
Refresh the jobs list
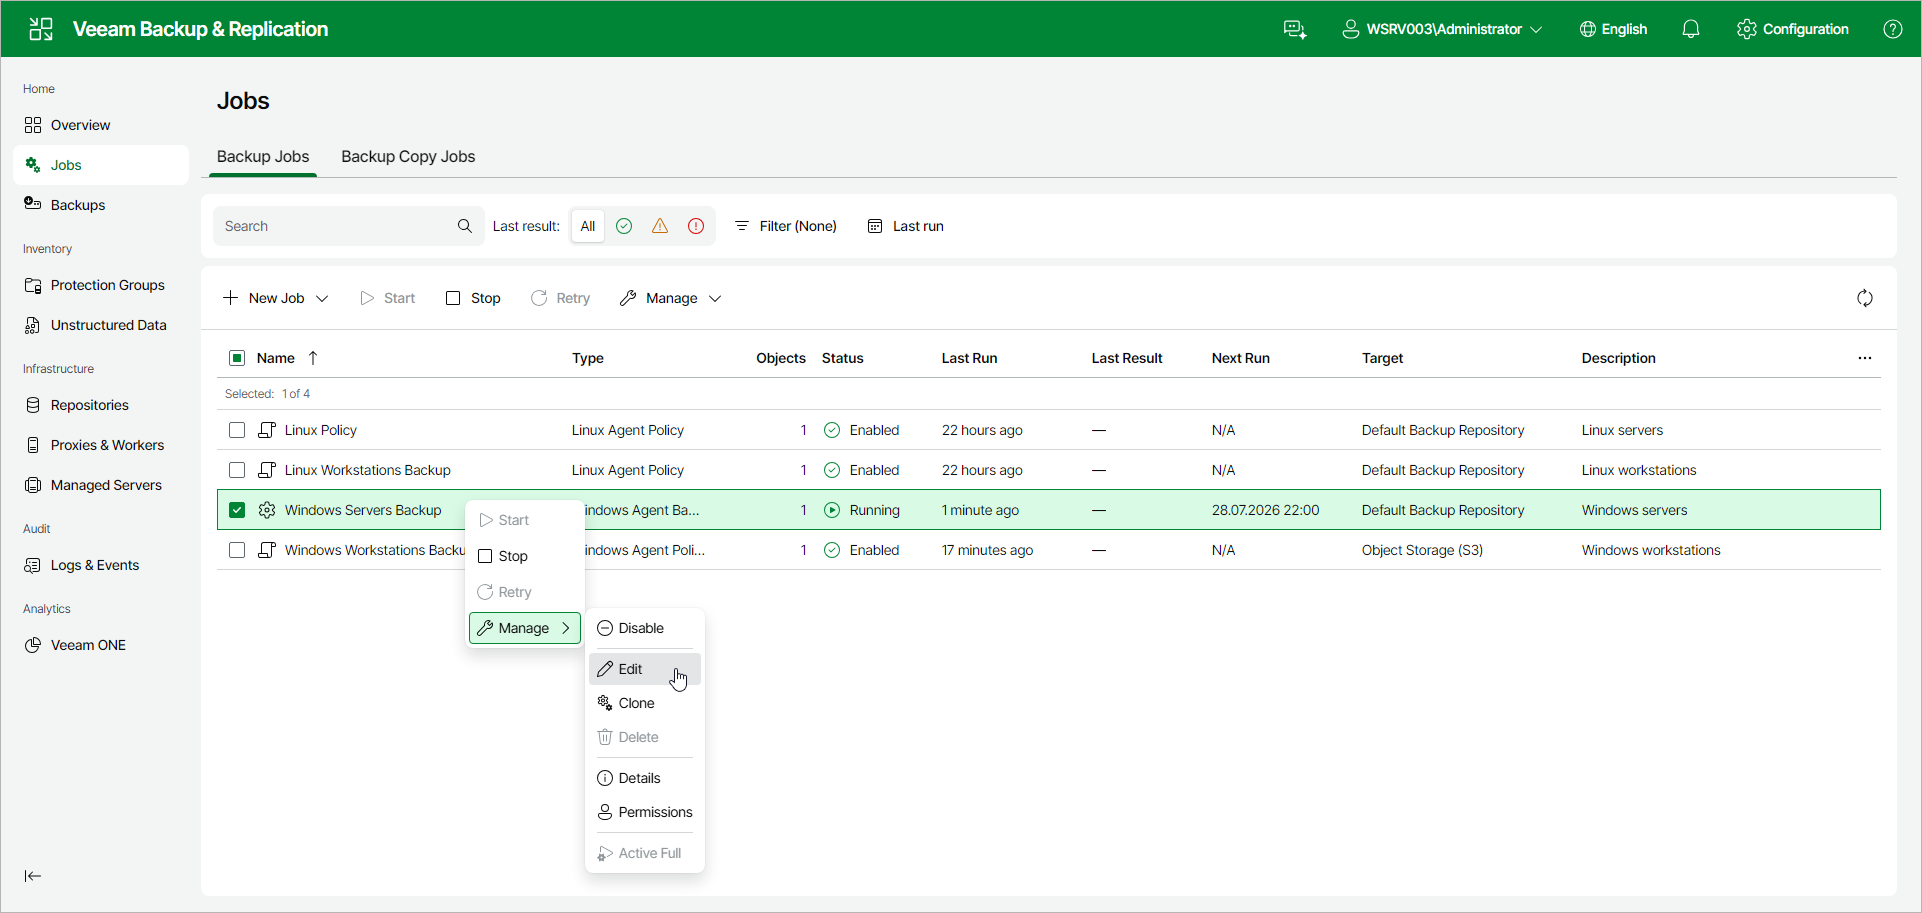[x=1865, y=298]
